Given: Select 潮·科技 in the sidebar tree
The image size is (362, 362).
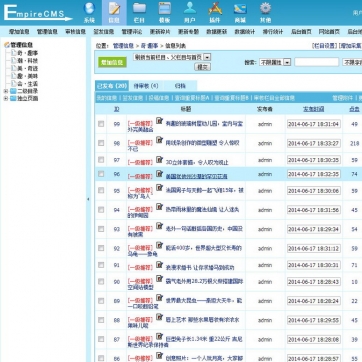Looking at the screenshot, I should click(28, 61).
